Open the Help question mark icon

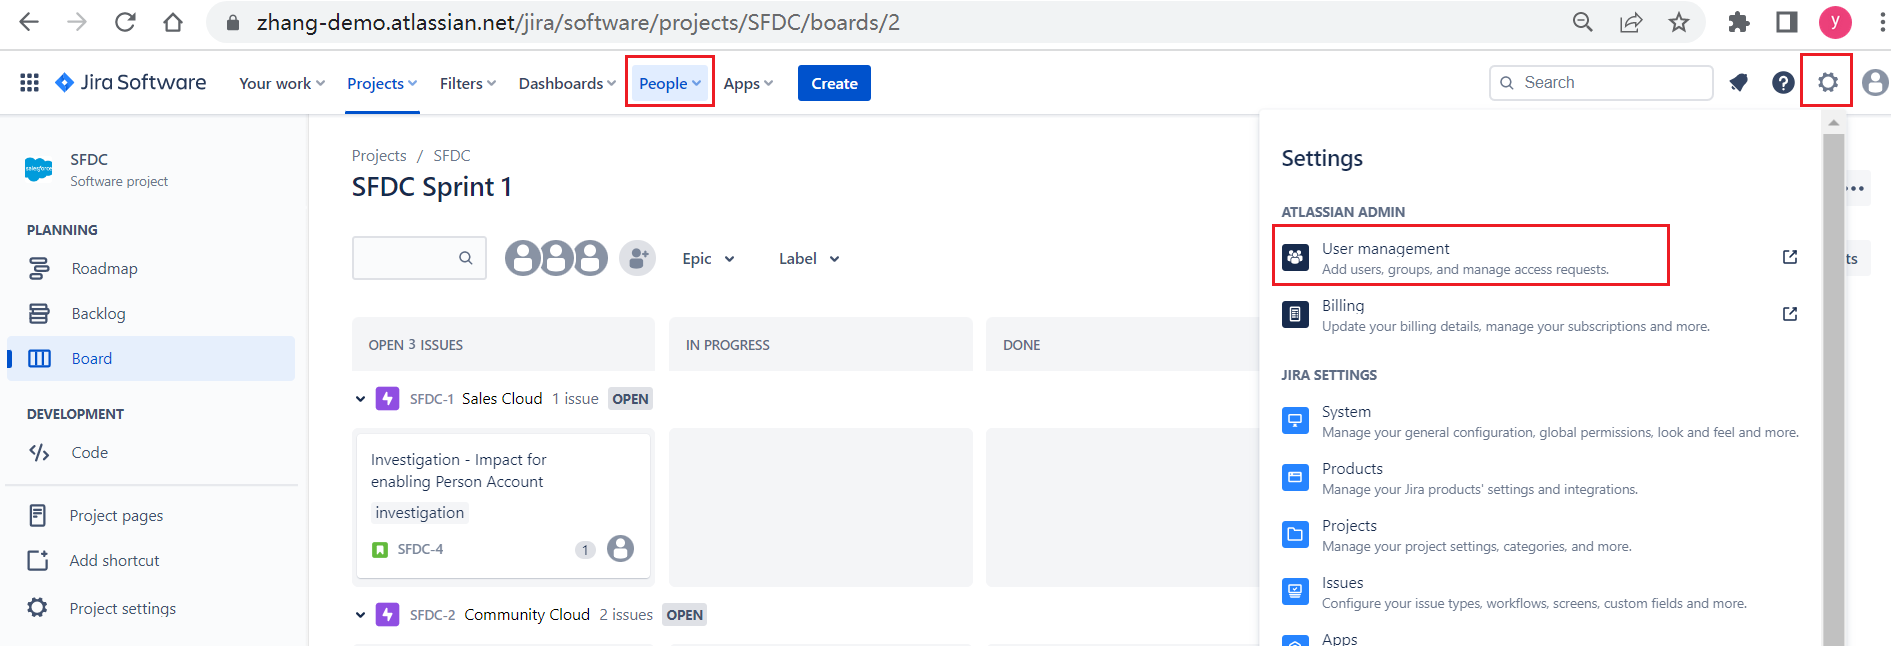coord(1783,83)
